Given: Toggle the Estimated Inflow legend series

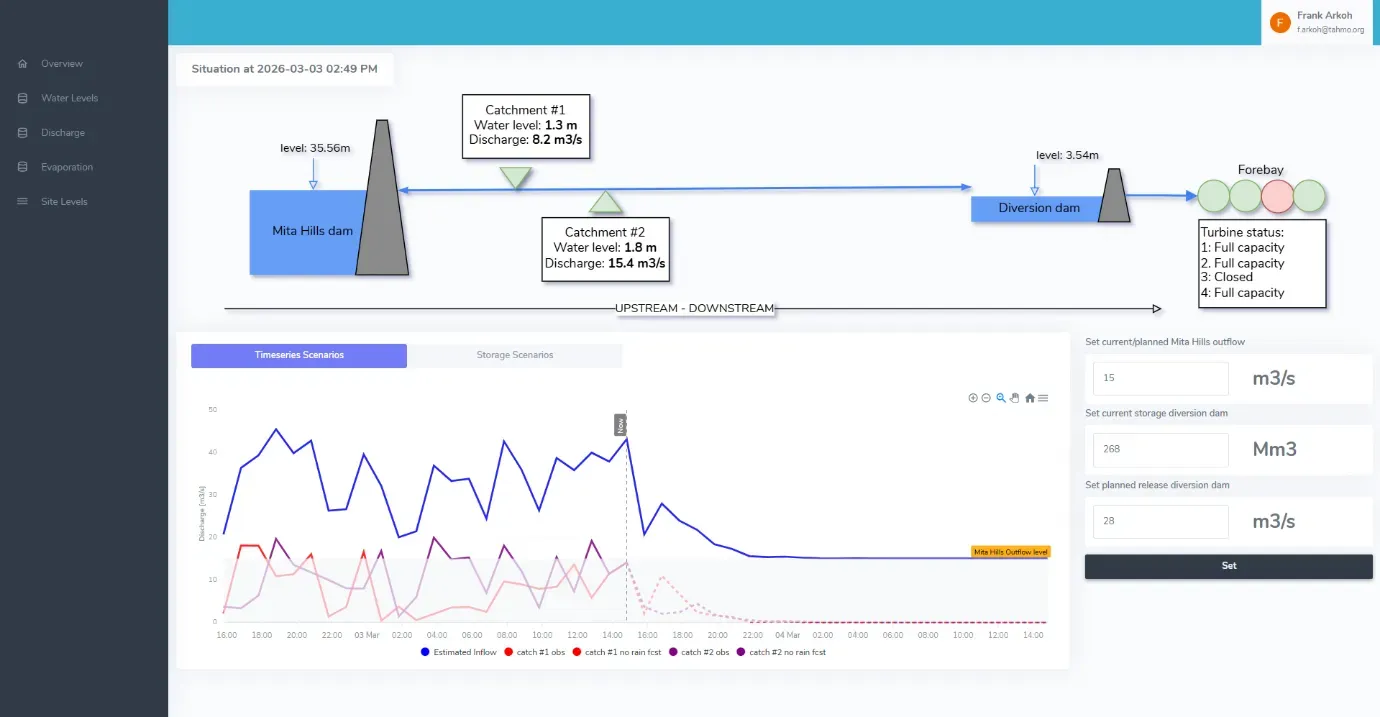Looking at the screenshot, I should 459,652.
